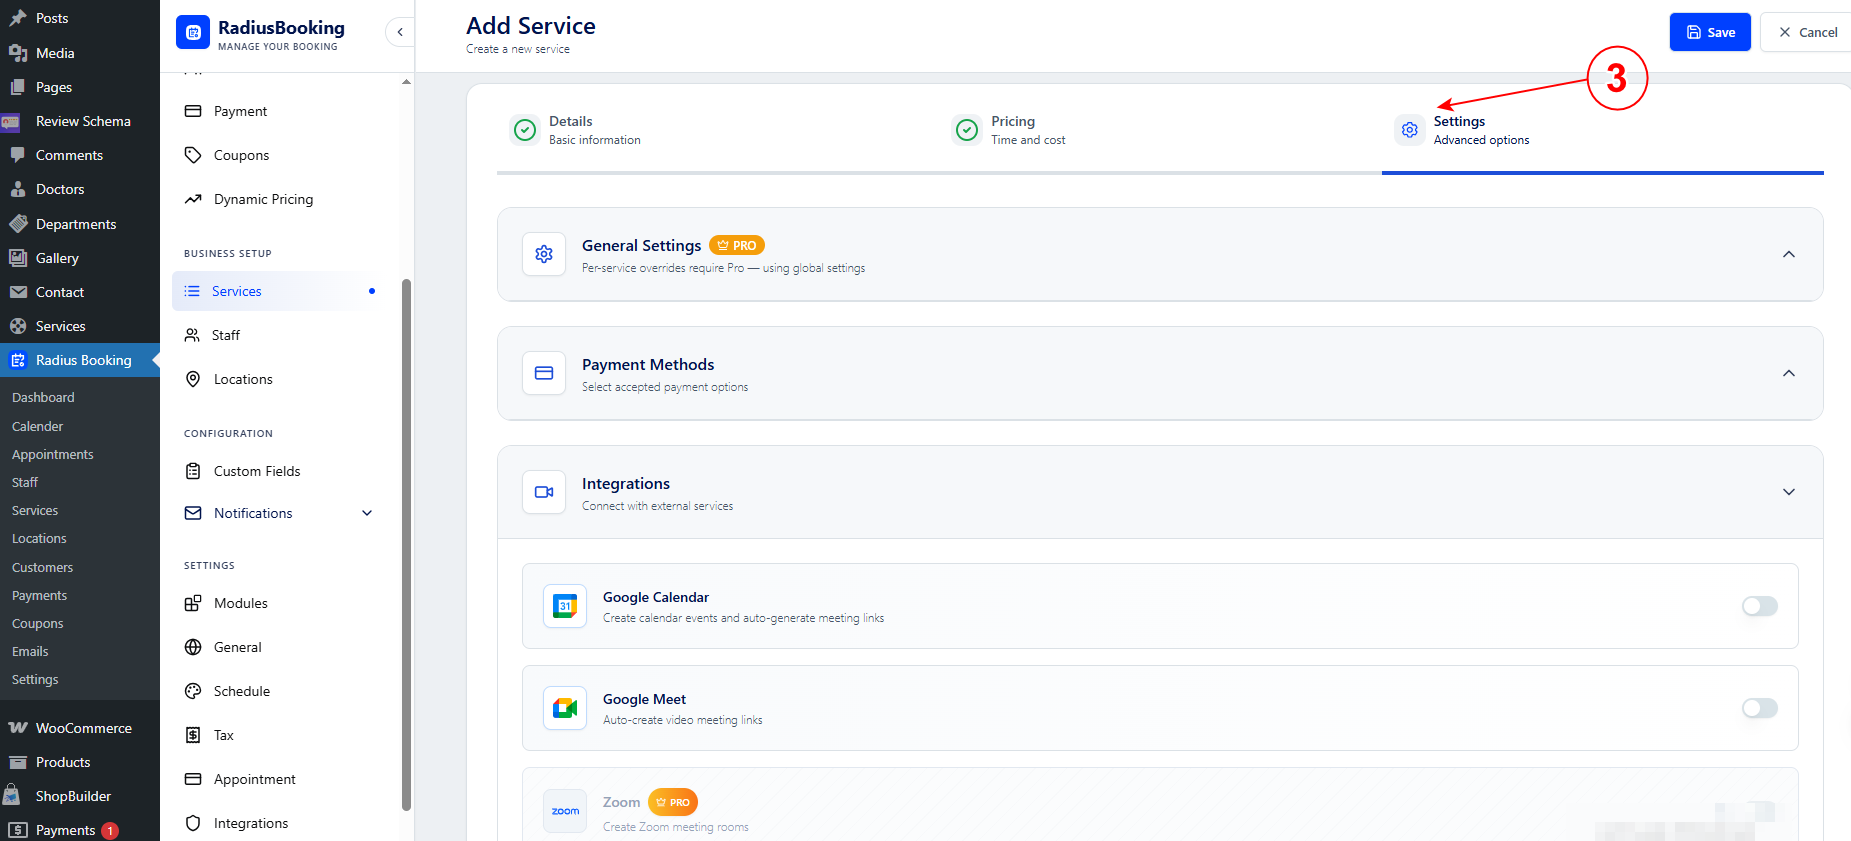Enable the Google Calendar toggle
Screen dimensions: 1851x841
1760,606
